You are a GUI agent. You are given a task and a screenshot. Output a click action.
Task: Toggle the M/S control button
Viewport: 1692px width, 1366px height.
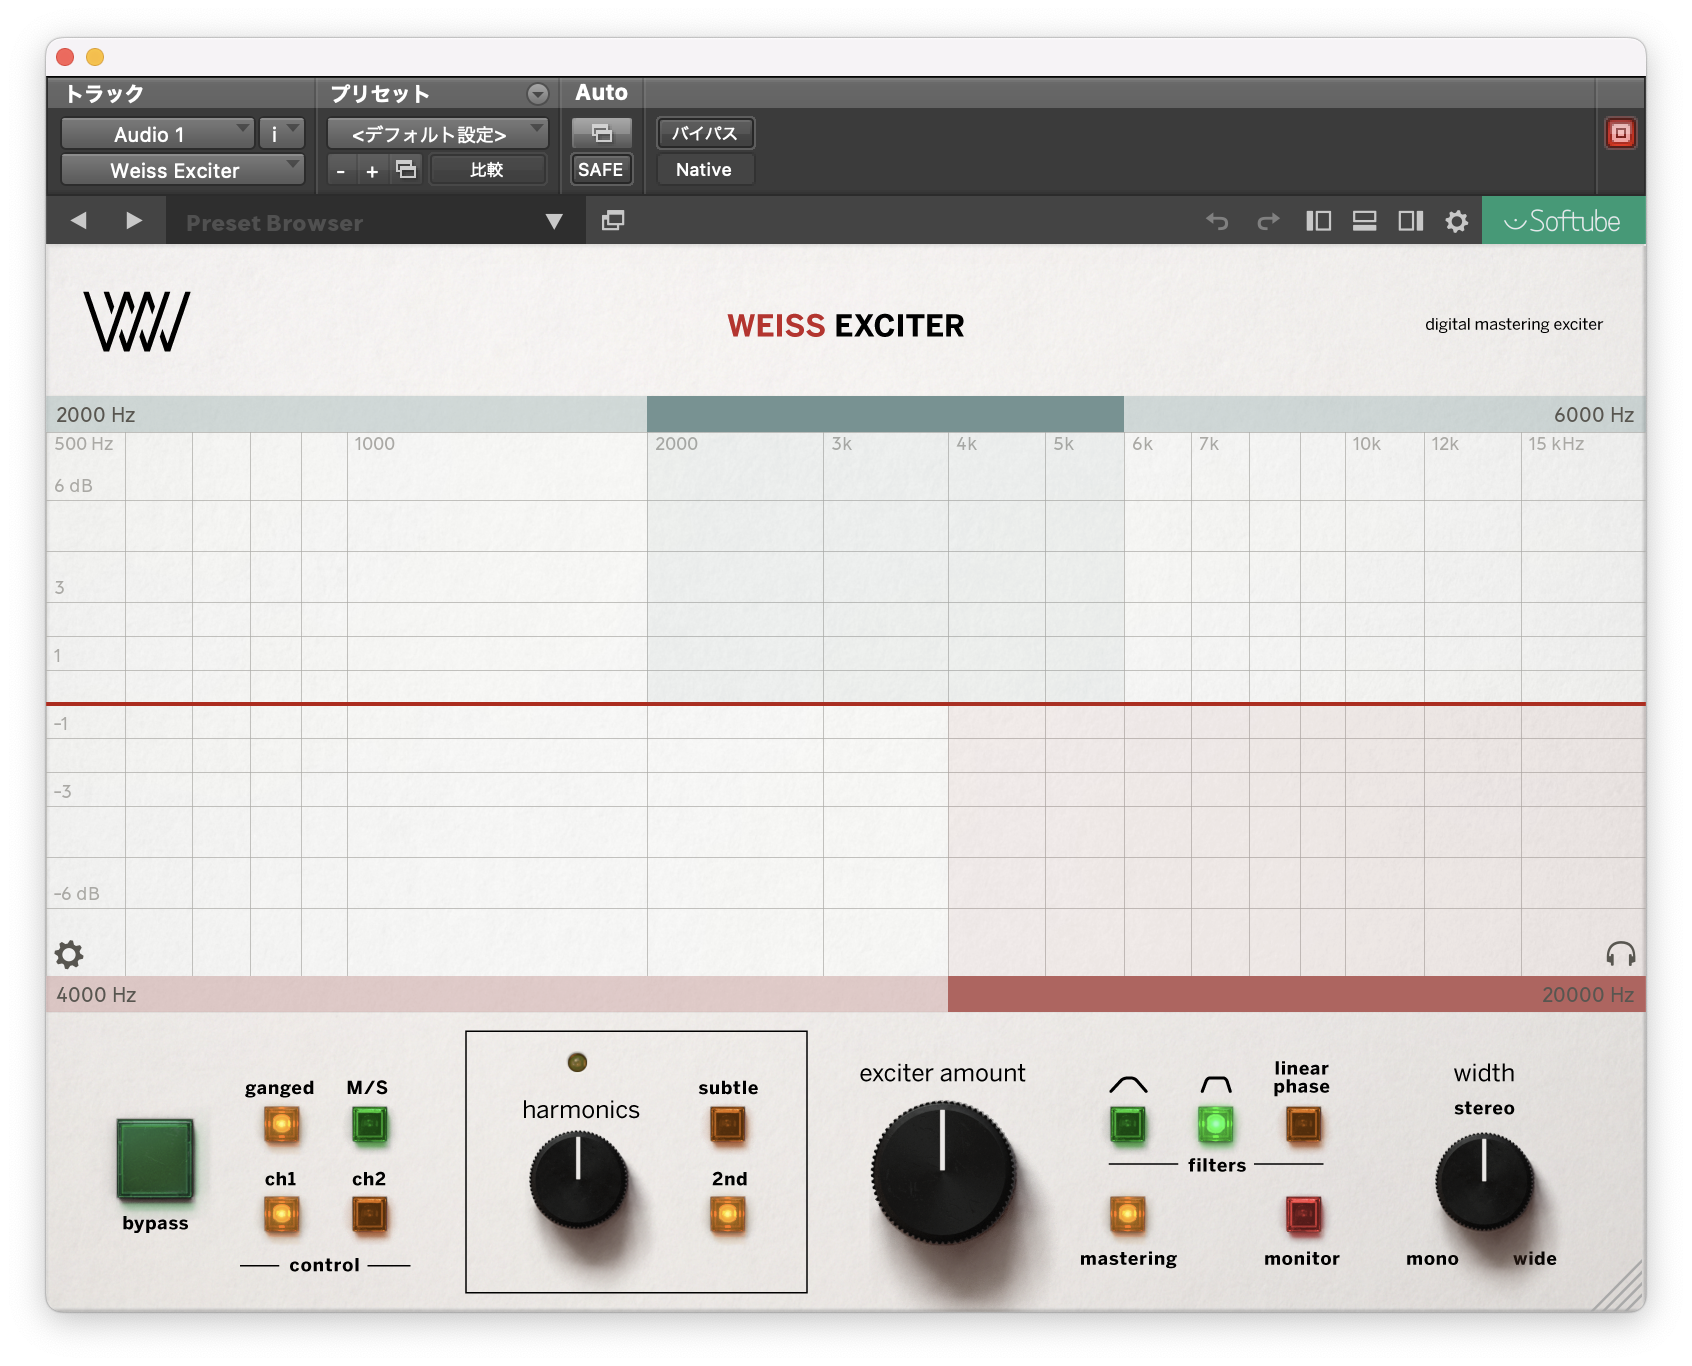click(369, 1125)
